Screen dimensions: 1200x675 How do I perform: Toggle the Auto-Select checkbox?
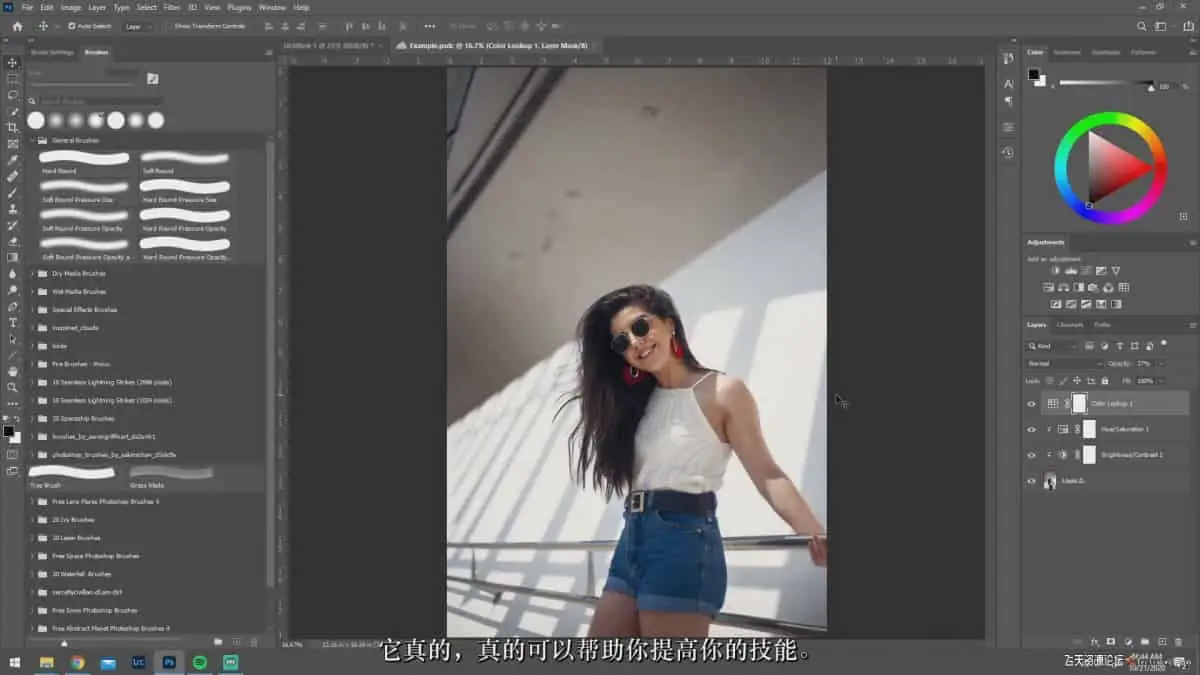pyautogui.click(x=72, y=26)
